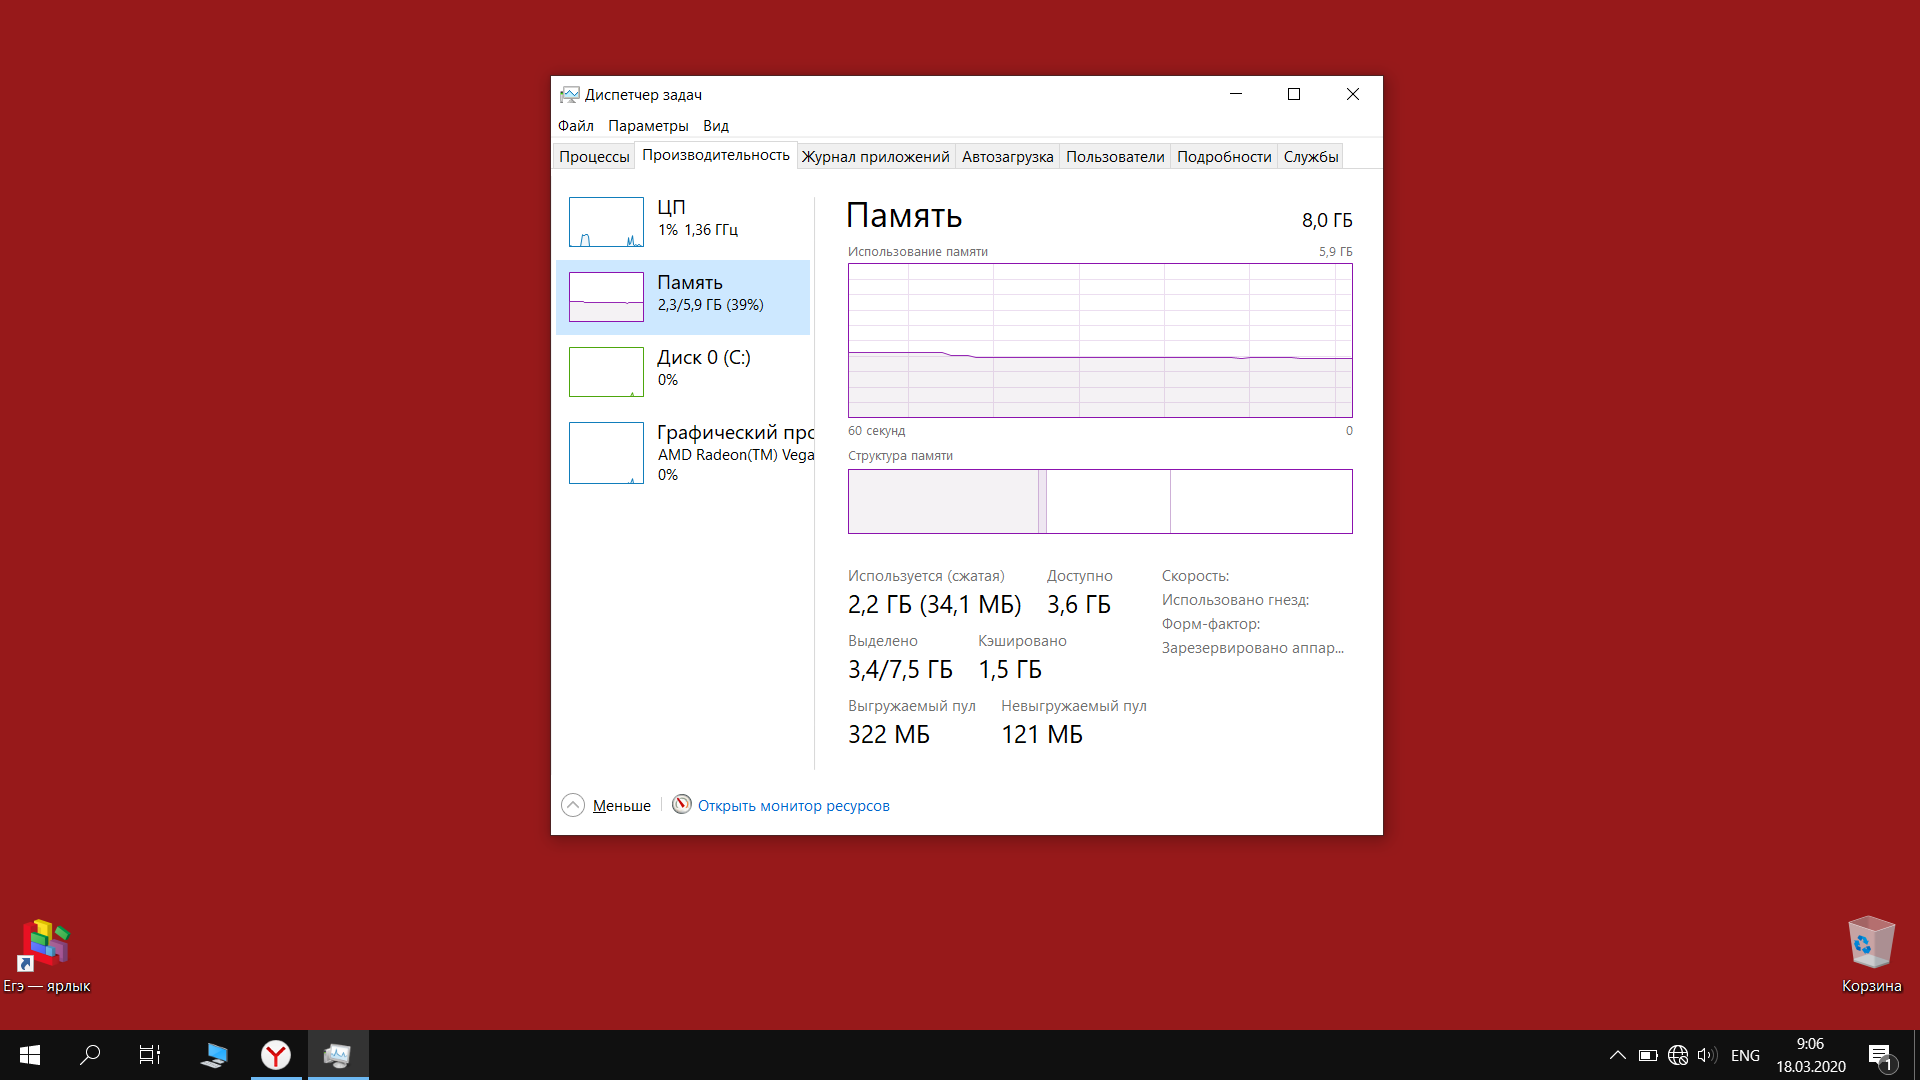Click the volume speaker tray icon

click(x=1707, y=1055)
